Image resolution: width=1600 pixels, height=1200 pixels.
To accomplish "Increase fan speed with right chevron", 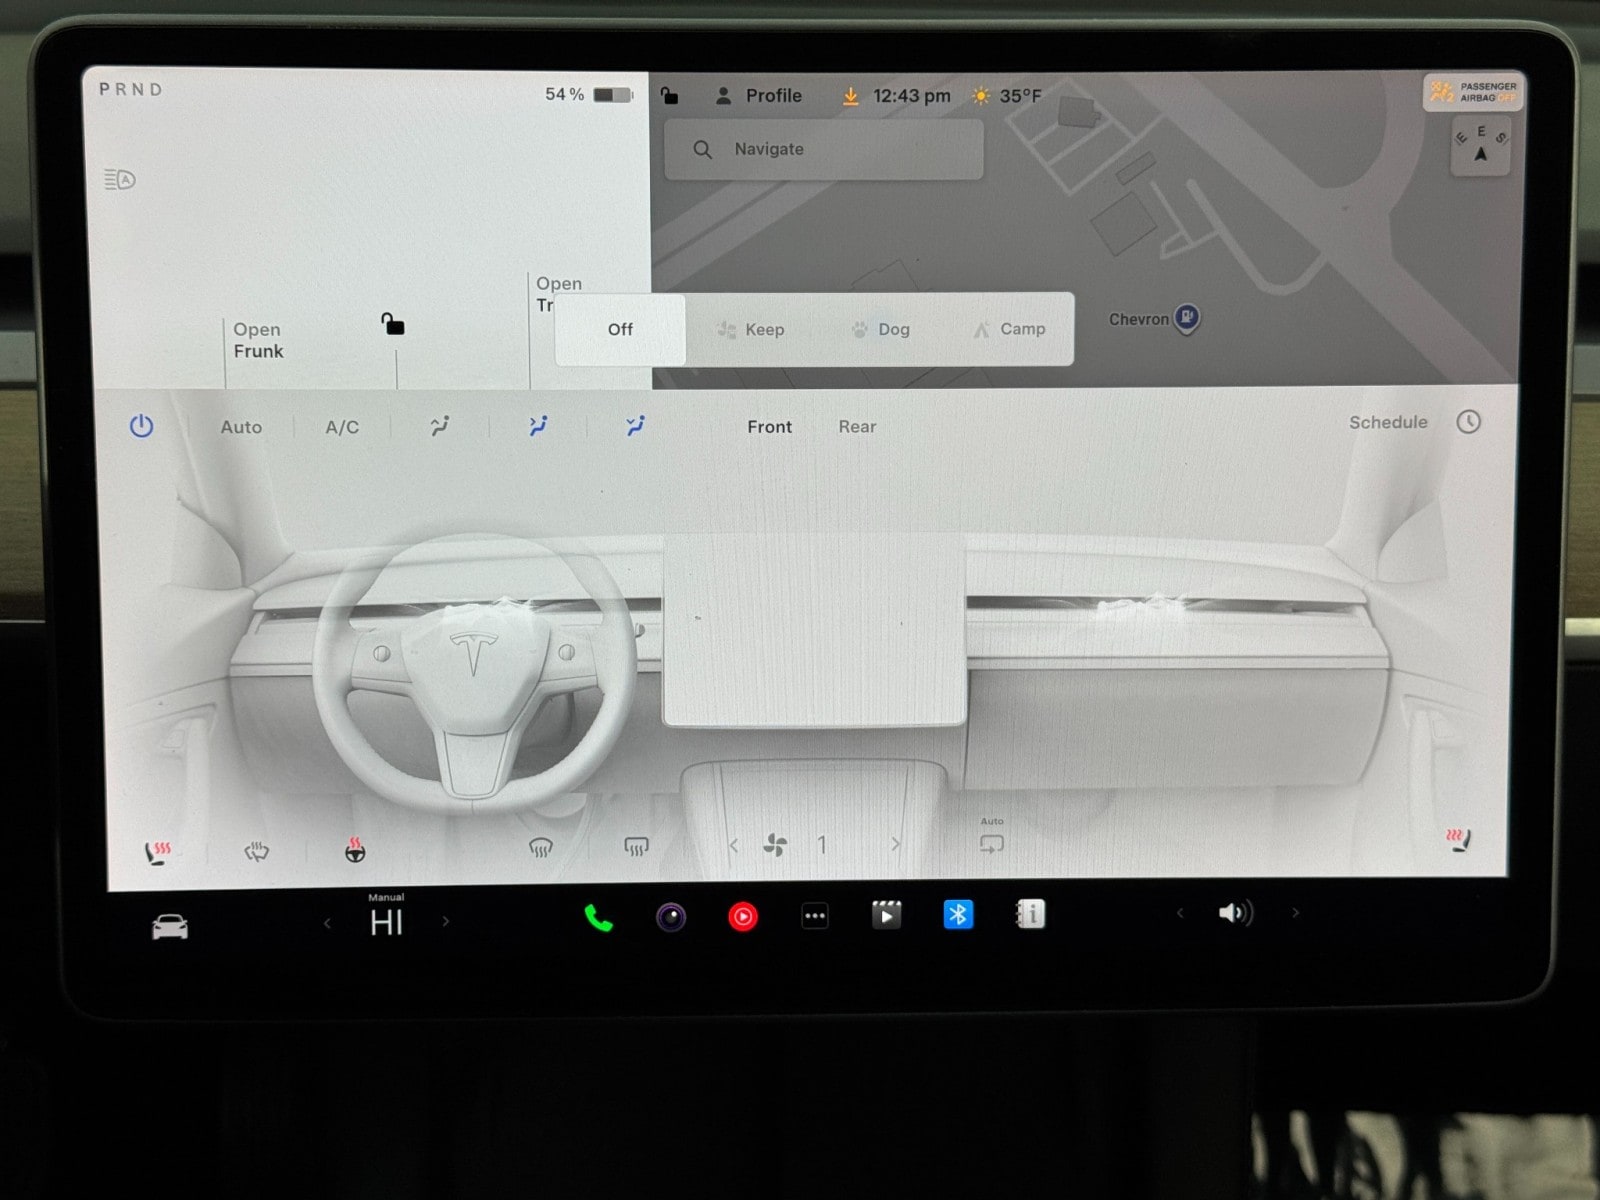I will click(x=895, y=845).
